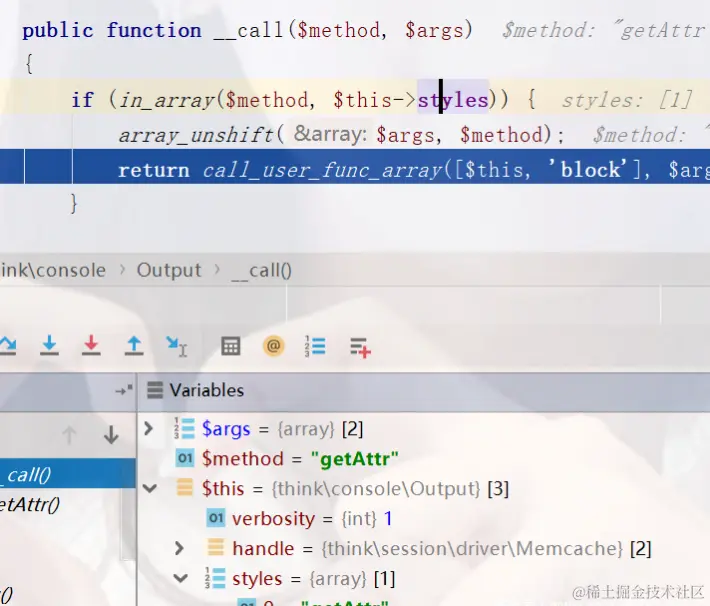Click array_unshift in the code editor

[x=196, y=135]
